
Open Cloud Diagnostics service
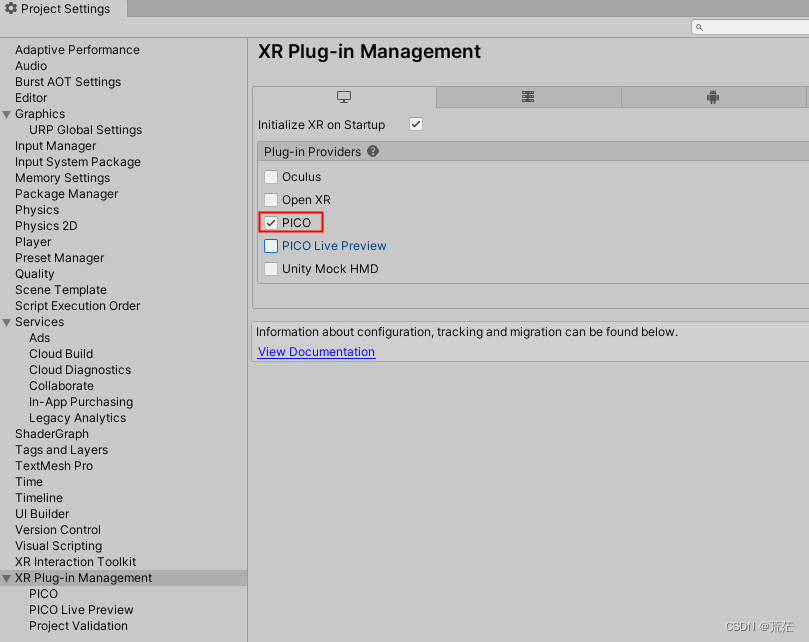tap(80, 370)
